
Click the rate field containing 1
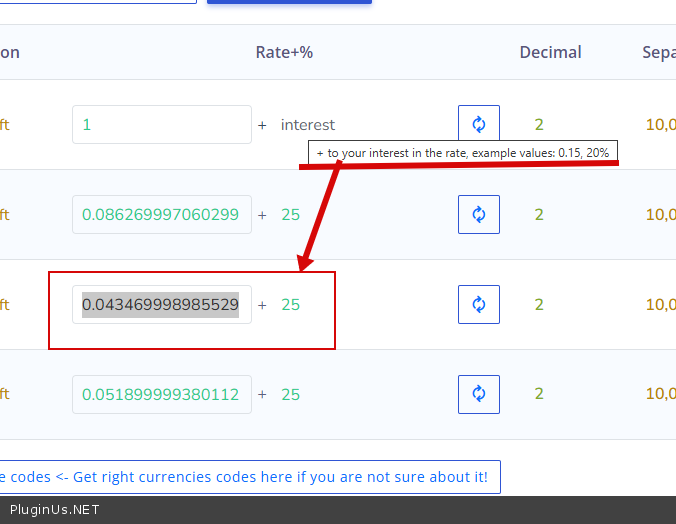[x=161, y=125]
